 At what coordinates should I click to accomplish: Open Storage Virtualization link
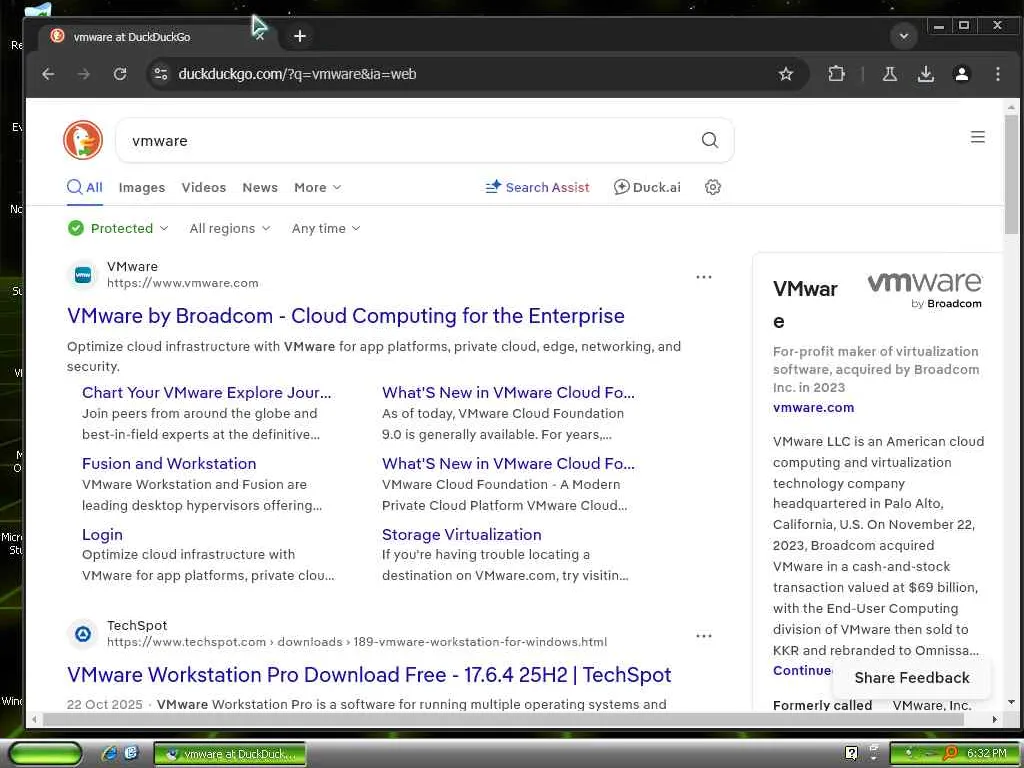462,534
